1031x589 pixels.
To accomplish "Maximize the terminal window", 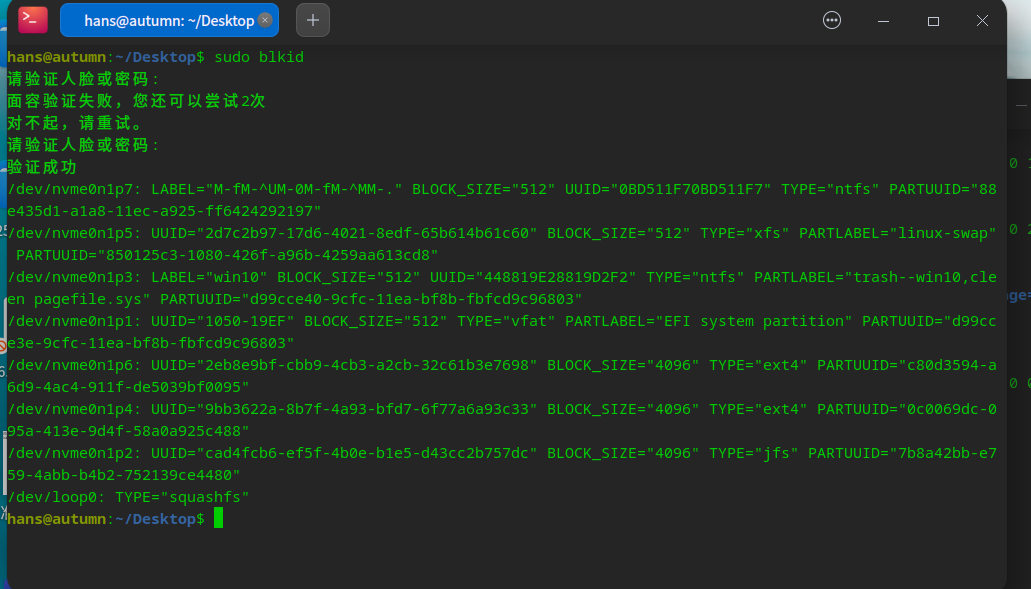I will coord(933,21).
